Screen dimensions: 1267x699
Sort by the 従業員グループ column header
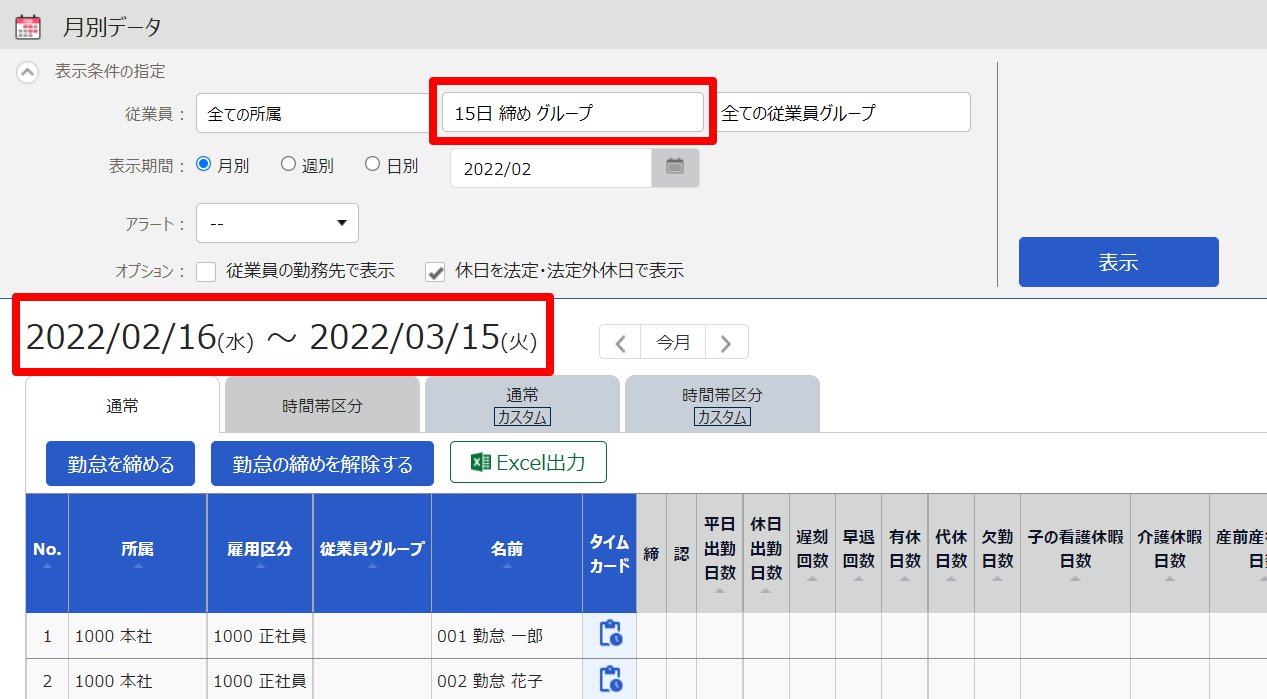click(372, 553)
